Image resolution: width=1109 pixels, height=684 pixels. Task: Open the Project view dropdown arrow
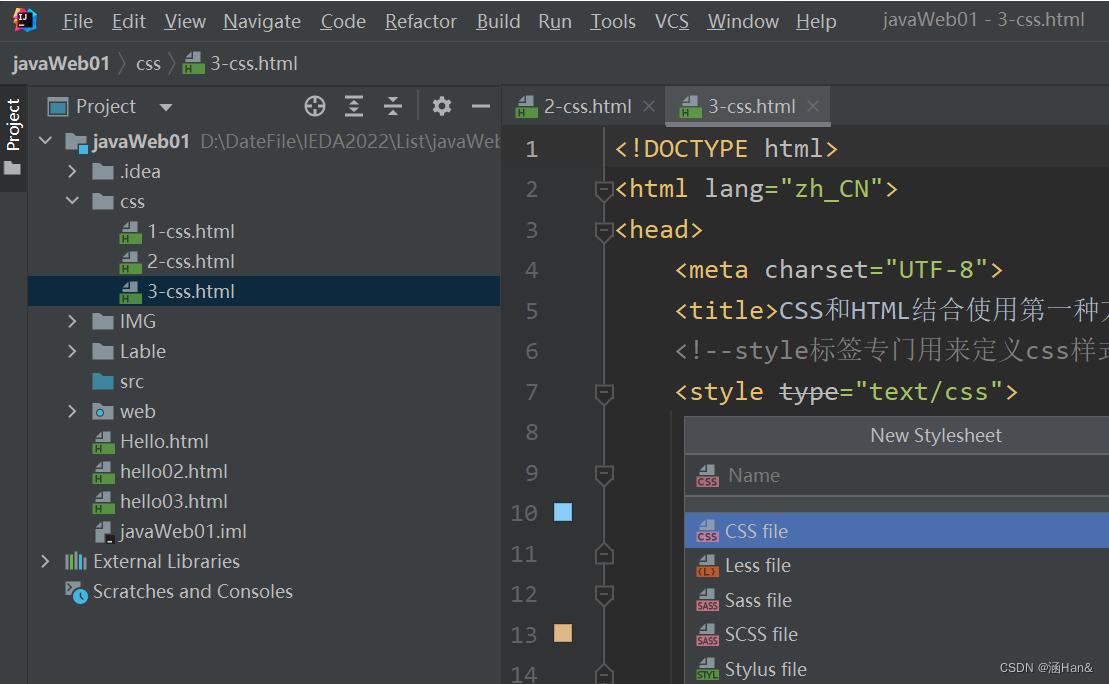(x=166, y=108)
